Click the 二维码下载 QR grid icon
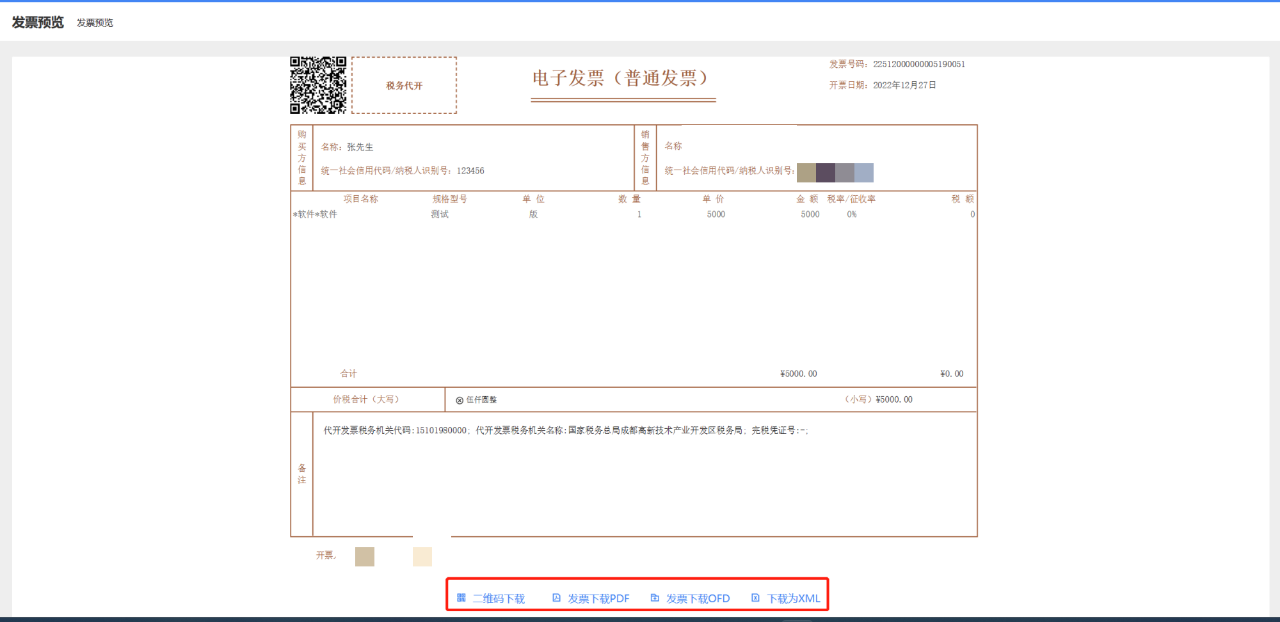Image resolution: width=1280 pixels, height=622 pixels. pyautogui.click(x=461, y=598)
